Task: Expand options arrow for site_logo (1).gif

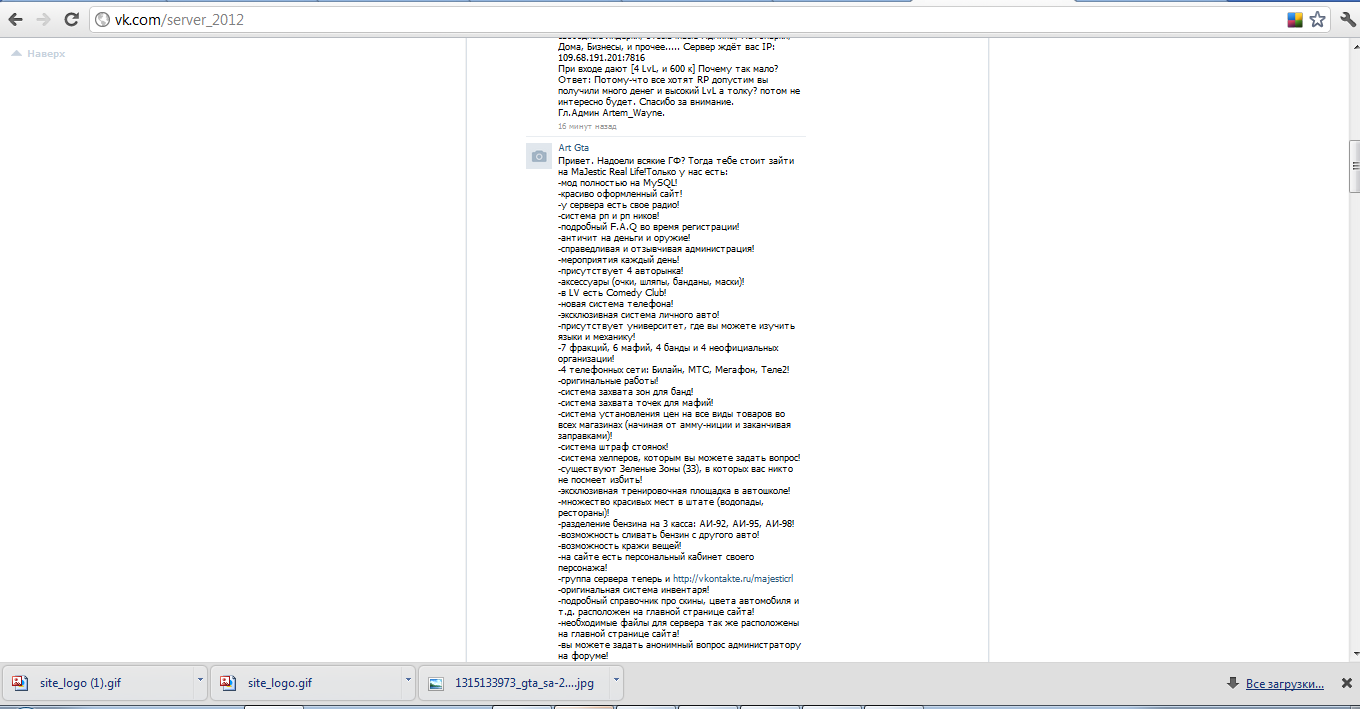Action: [200, 679]
